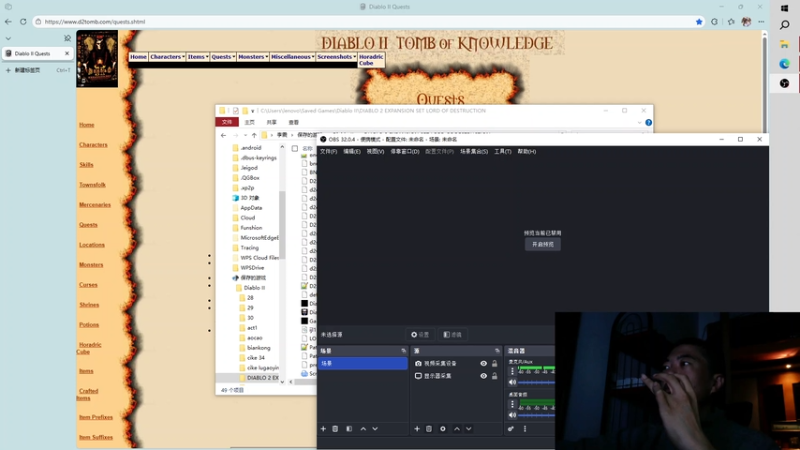This screenshot has width=800, height=450.
Task: Open the OBS 文件(F) menu
Action: tap(328, 152)
